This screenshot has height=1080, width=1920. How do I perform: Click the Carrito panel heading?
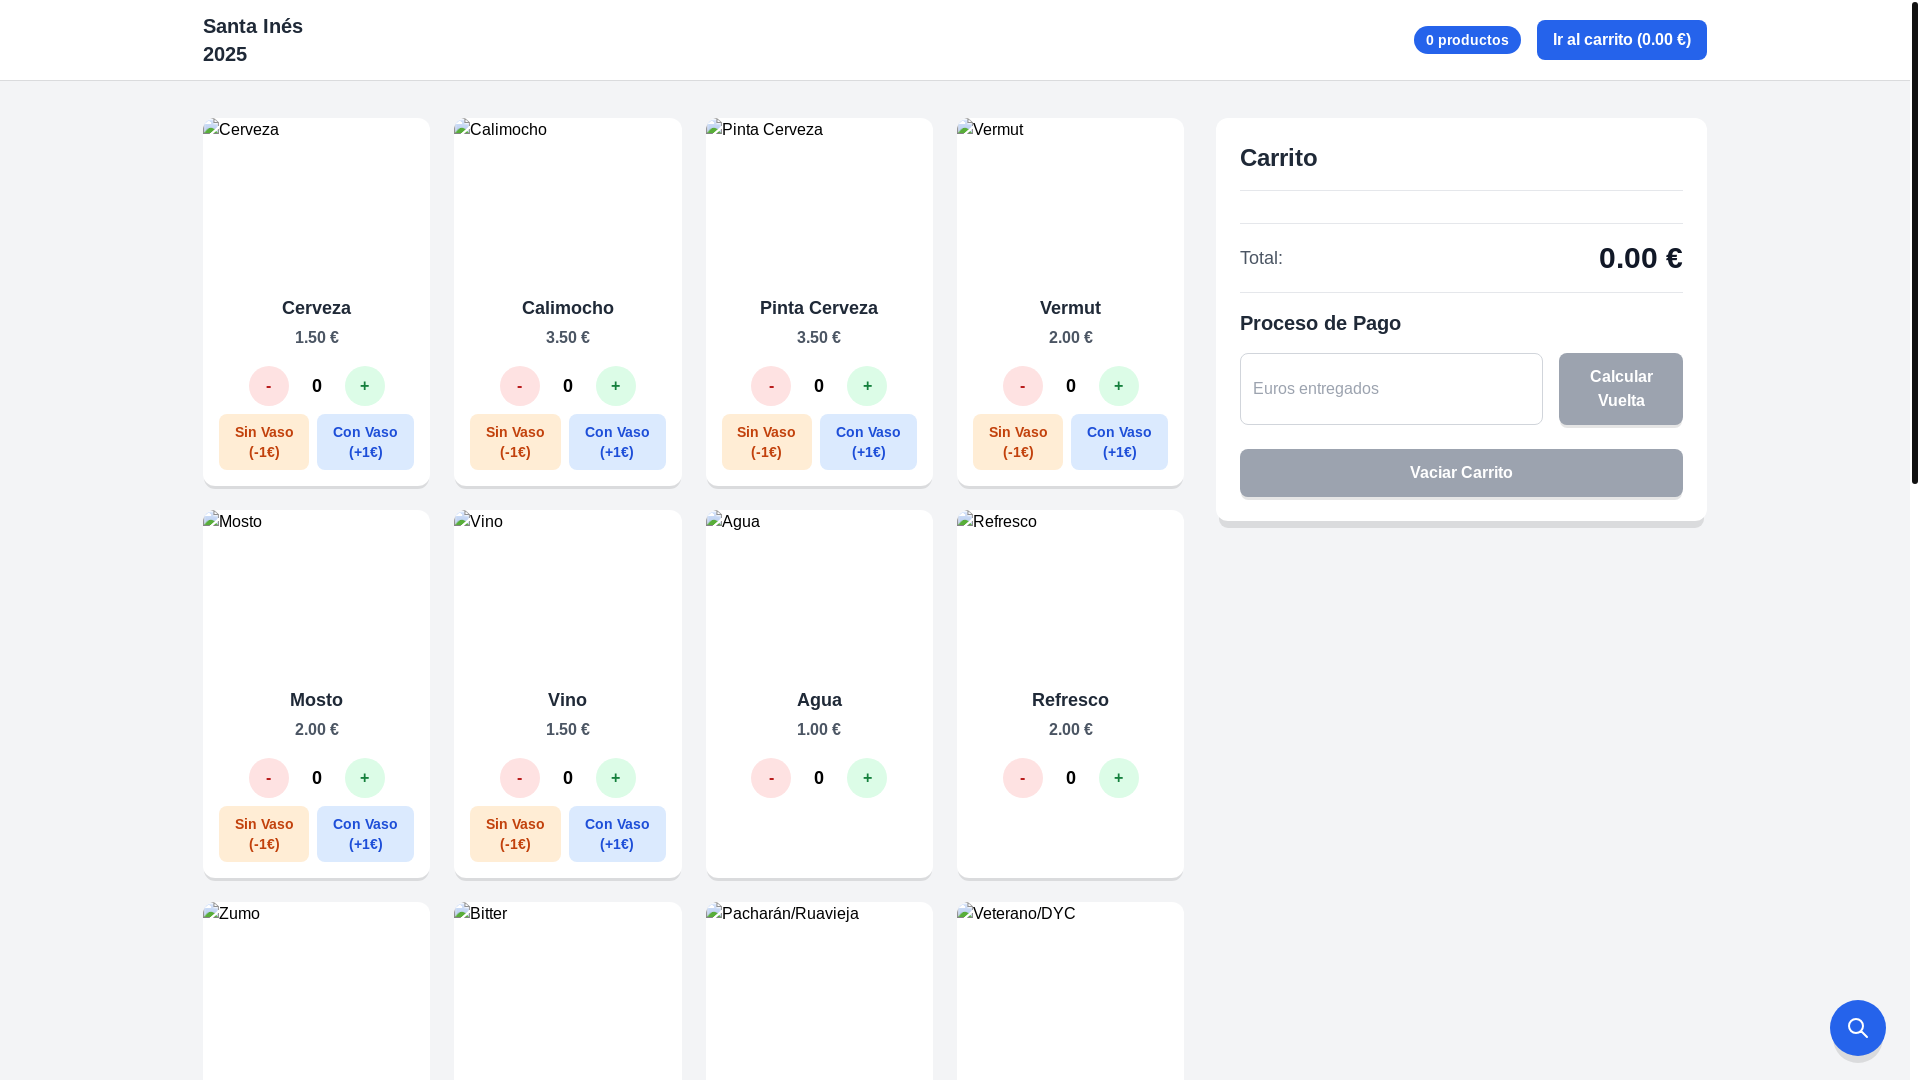(x=1278, y=158)
